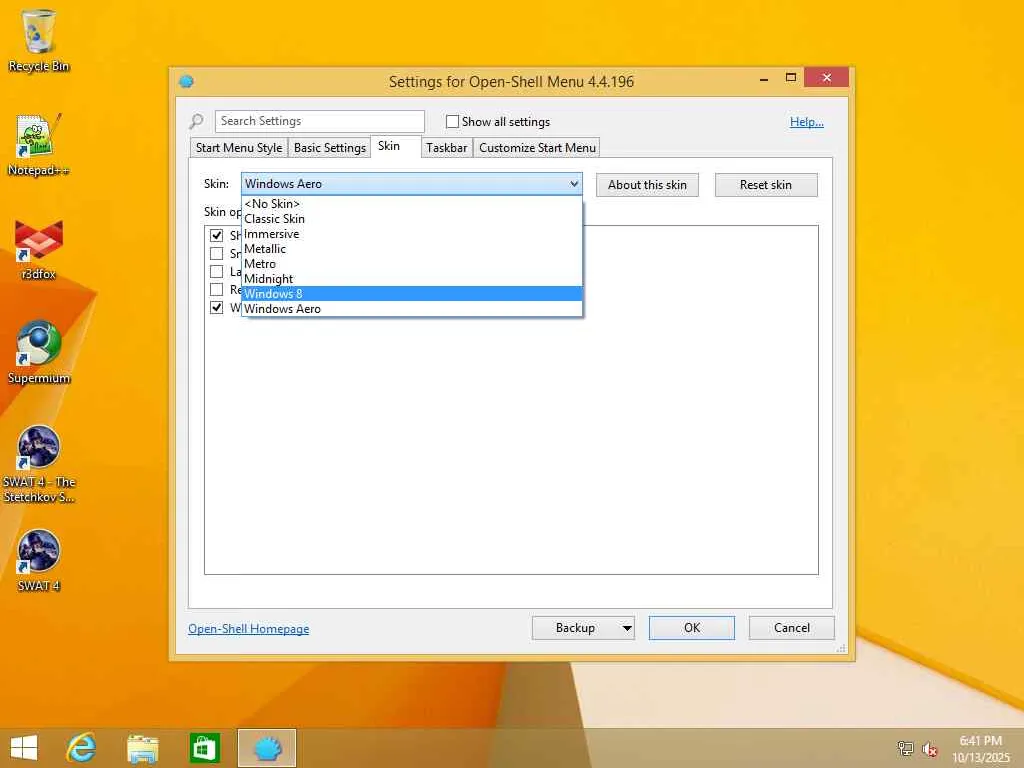The width and height of the screenshot is (1024, 768).
Task: Select the Notepad++ desktop shortcut
Action: 39,145
